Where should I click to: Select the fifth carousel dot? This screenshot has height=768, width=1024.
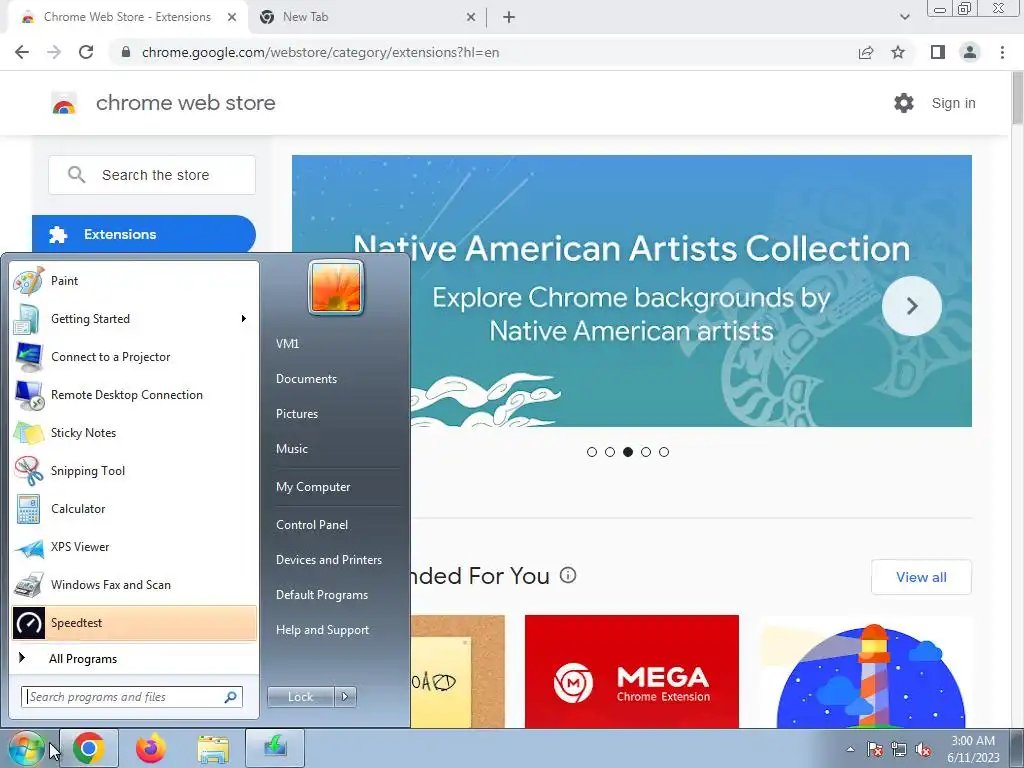click(x=664, y=452)
